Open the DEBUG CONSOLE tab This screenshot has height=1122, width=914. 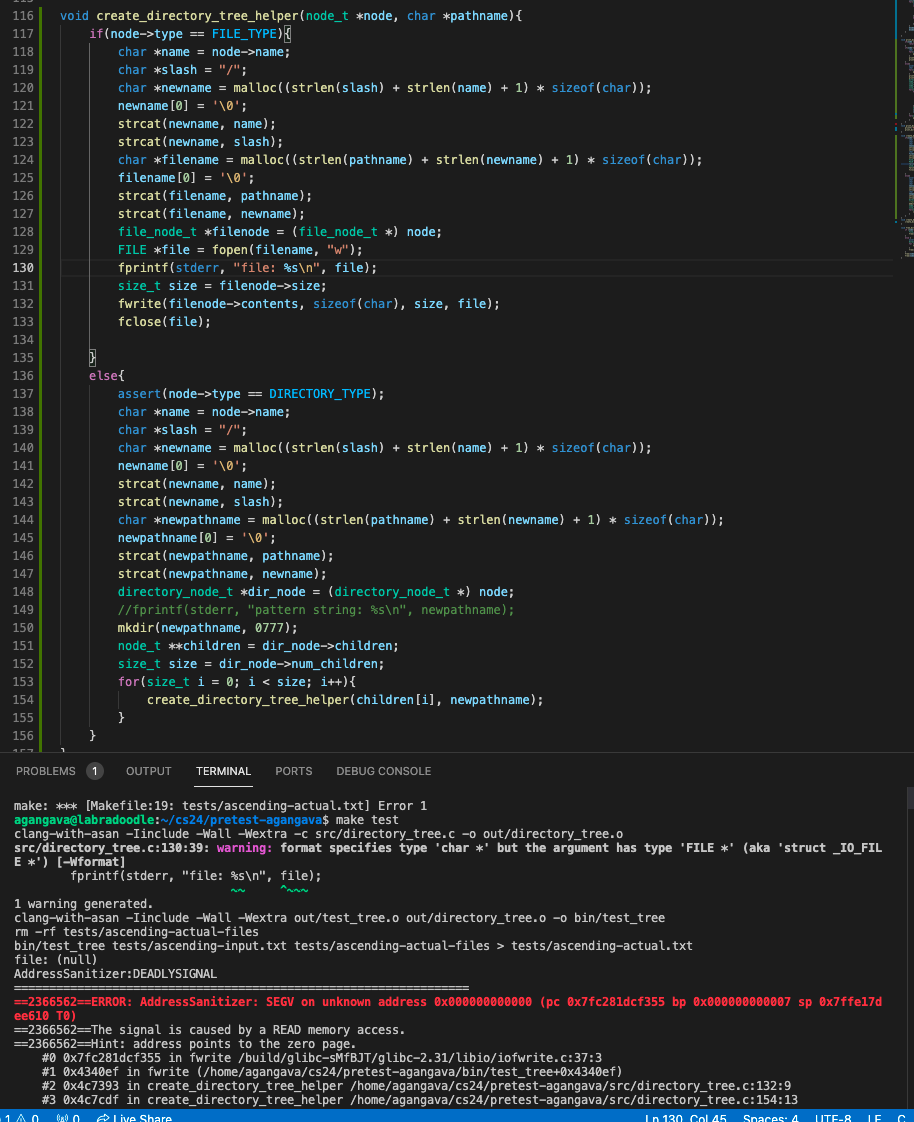pos(383,771)
